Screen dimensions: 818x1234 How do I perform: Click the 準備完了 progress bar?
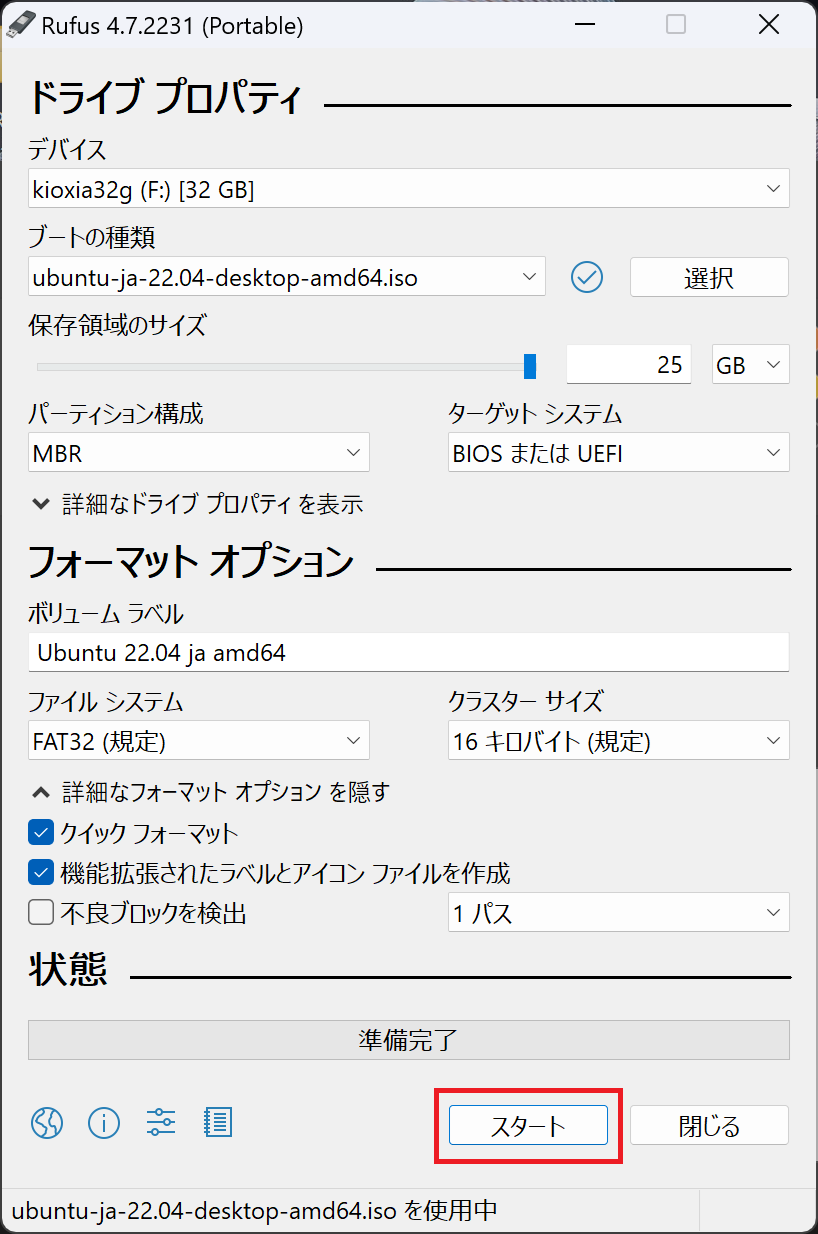click(409, 1040)
